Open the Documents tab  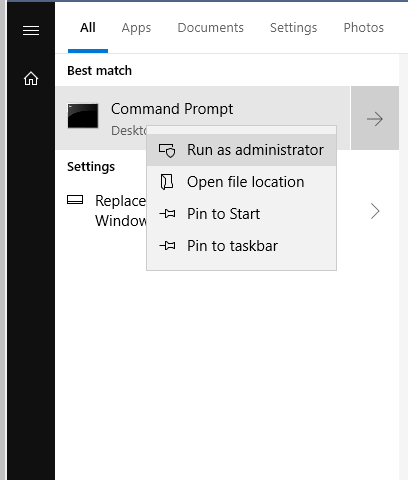click(210, 28)
